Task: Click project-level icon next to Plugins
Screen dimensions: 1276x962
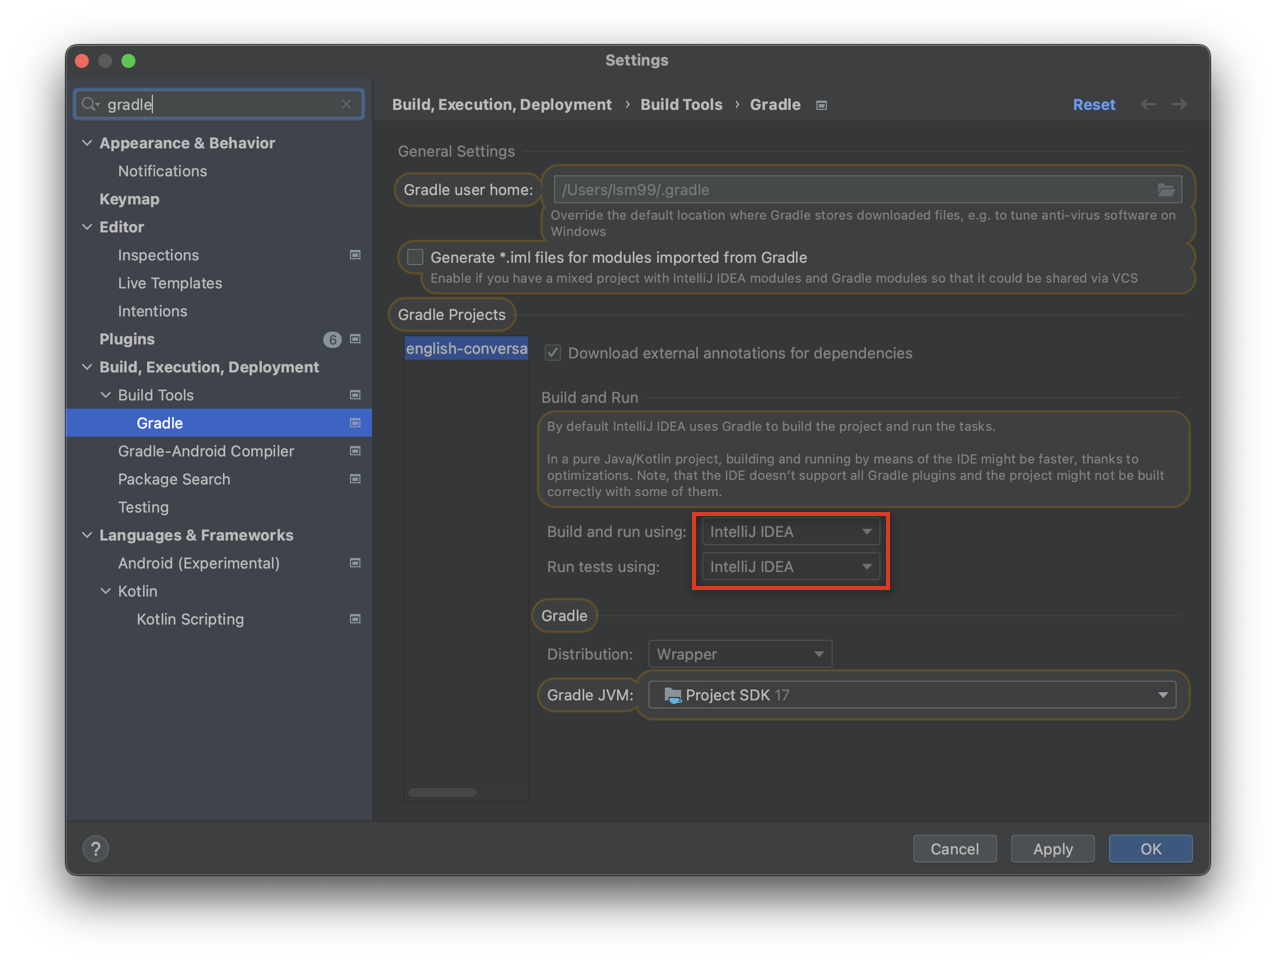Action: point(355,339)
